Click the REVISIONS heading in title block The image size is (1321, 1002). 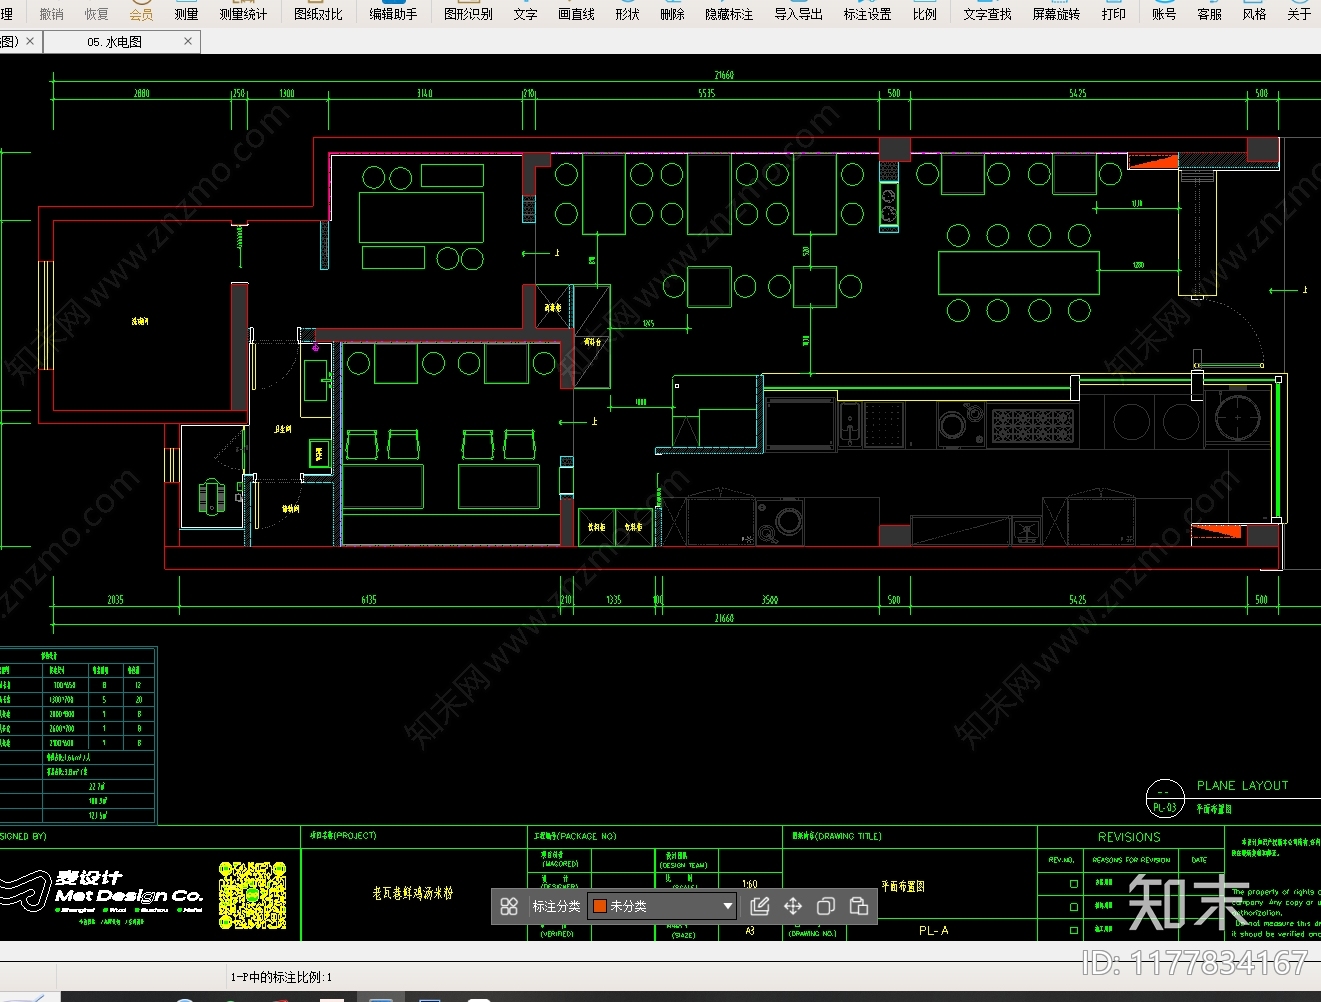[1129, 837]
